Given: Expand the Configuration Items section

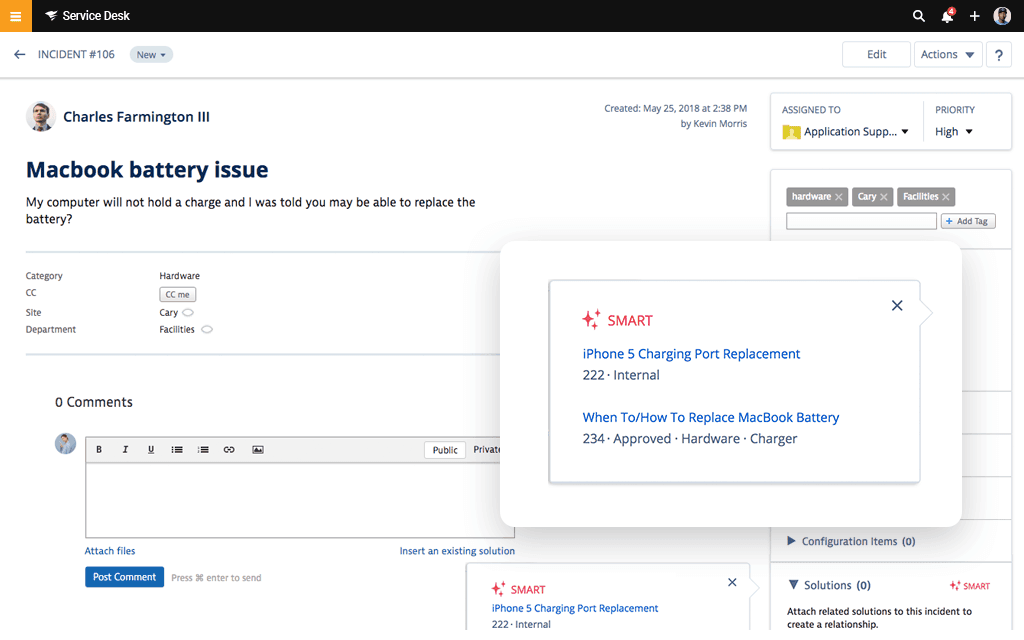Looking at the screenshot, I should (x=851, y=541).
